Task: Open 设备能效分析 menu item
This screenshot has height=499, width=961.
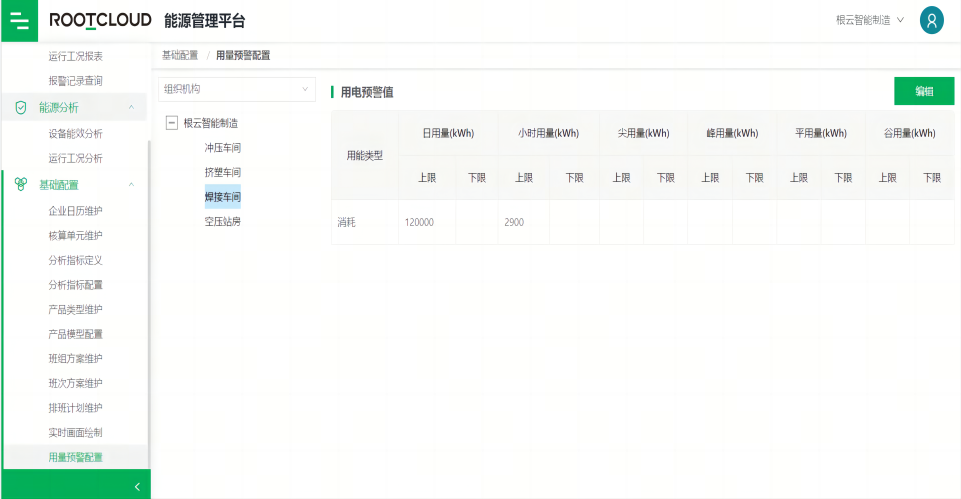Action: pos(75,133)
